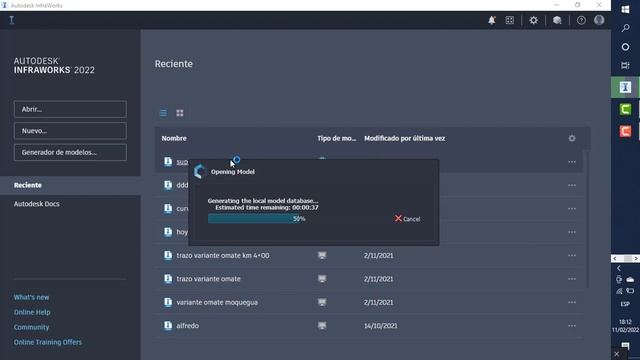The image size is (640, 360).
Task: Open application settings gear icon
Action: tap(533, 20)
